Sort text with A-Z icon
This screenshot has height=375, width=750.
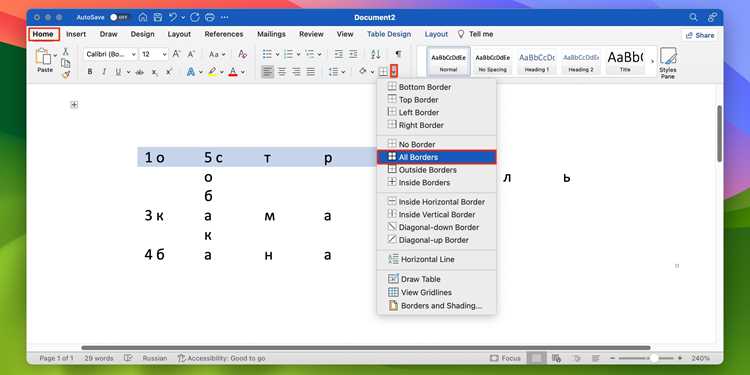pyautogui.click(x=376, y=55)
